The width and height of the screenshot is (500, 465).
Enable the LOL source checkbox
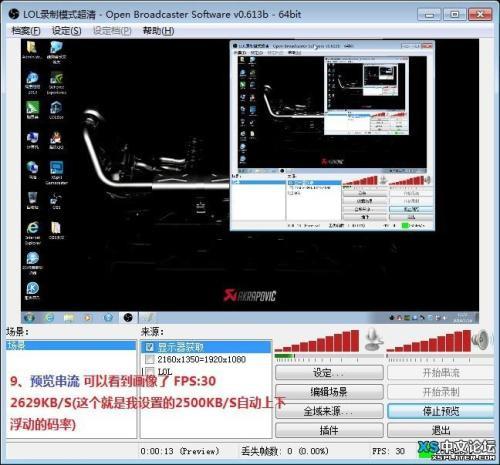pos(150,371)
